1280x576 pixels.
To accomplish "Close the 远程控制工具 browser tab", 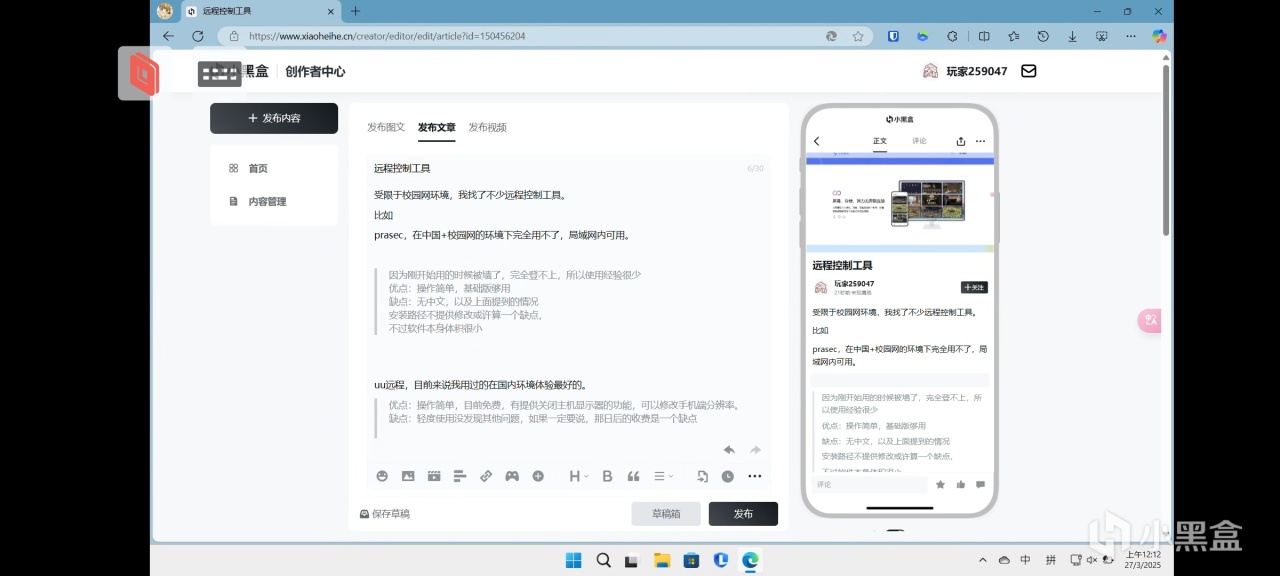I will click(331, 11).
